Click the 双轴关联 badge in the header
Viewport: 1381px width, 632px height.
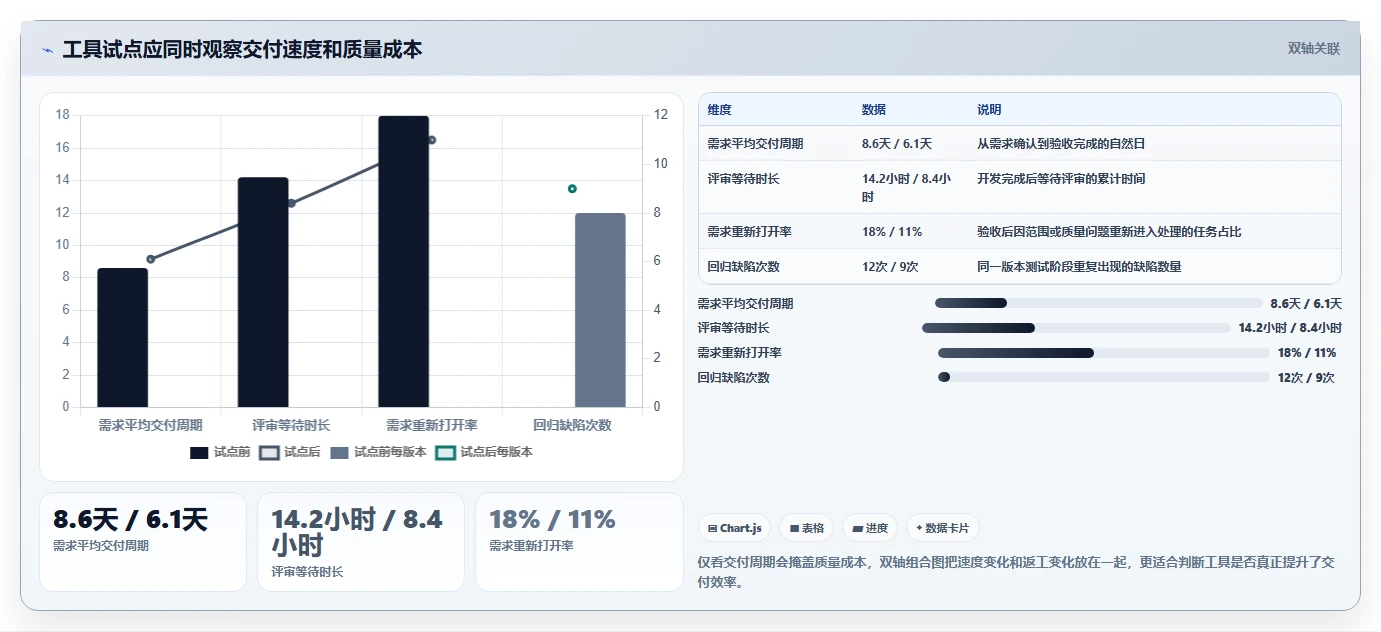1313,49
